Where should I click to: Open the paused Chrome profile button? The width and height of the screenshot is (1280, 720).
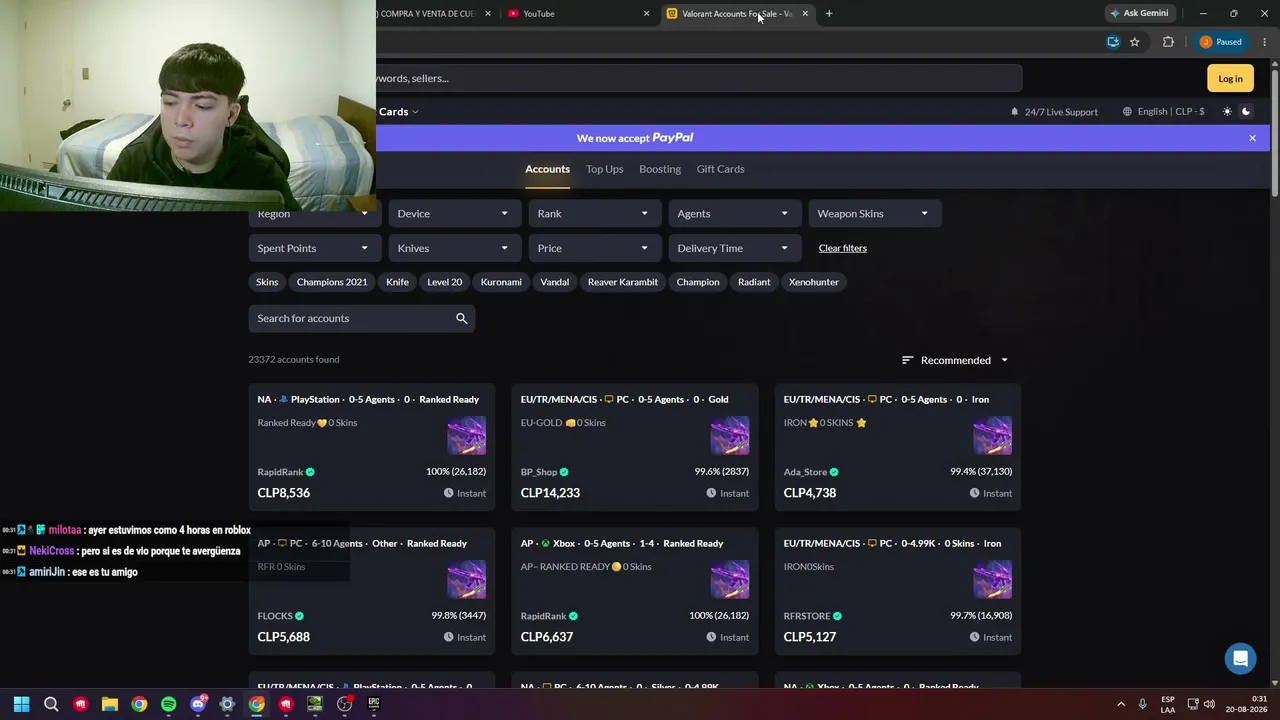[x=1222, y=42]
